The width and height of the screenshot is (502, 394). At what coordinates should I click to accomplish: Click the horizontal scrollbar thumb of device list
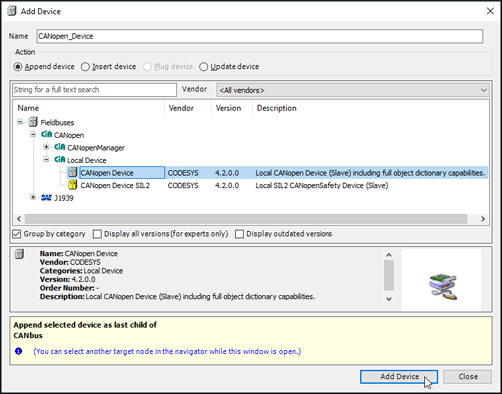(246, 219)
